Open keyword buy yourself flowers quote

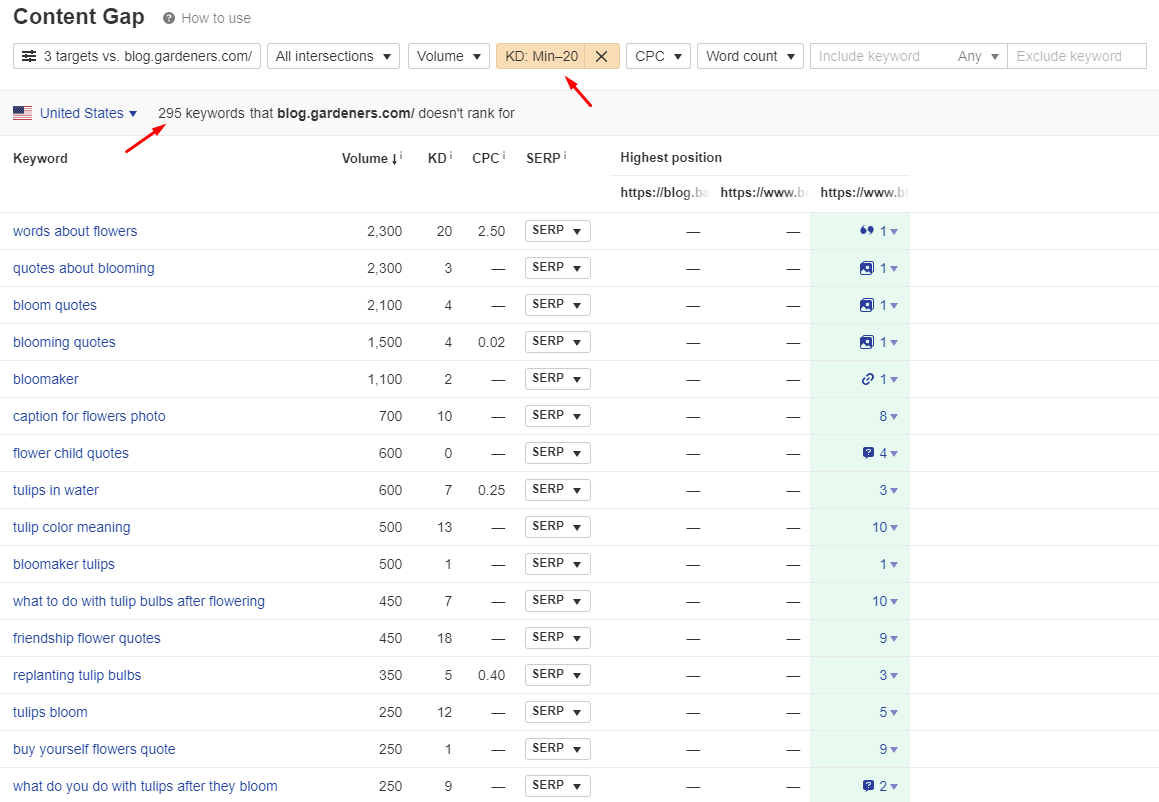click(95, 749)
